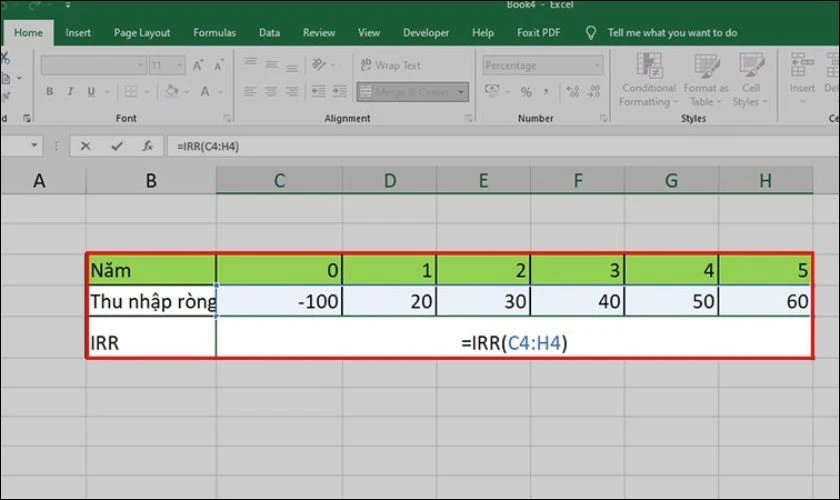Switch to the Home tab
Screen dimensions: 840x500
28,33
